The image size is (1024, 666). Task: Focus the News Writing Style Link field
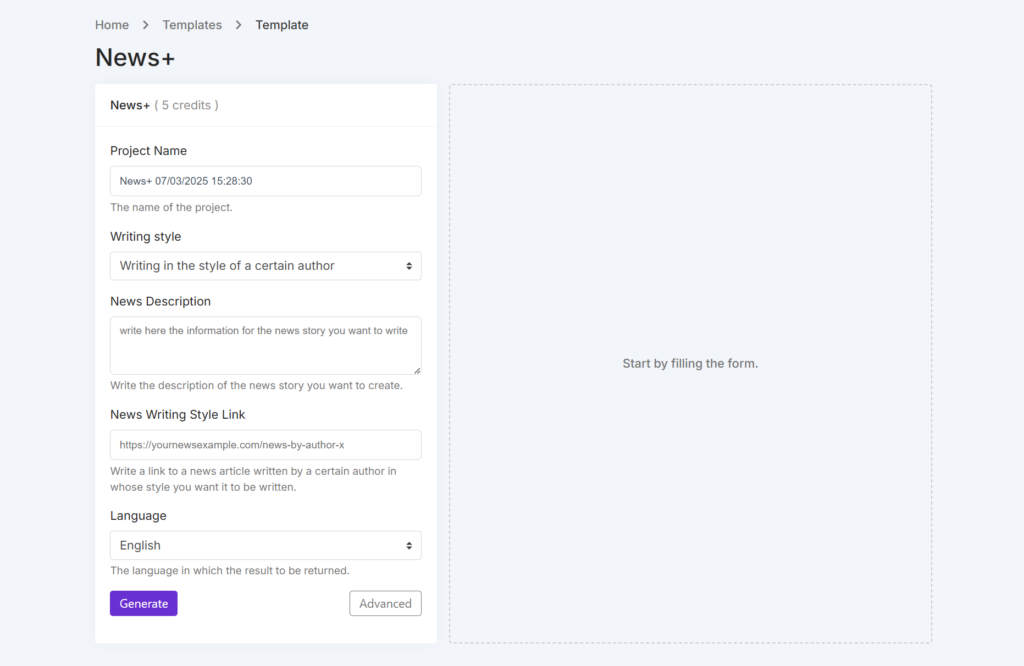tap(265, 445)
